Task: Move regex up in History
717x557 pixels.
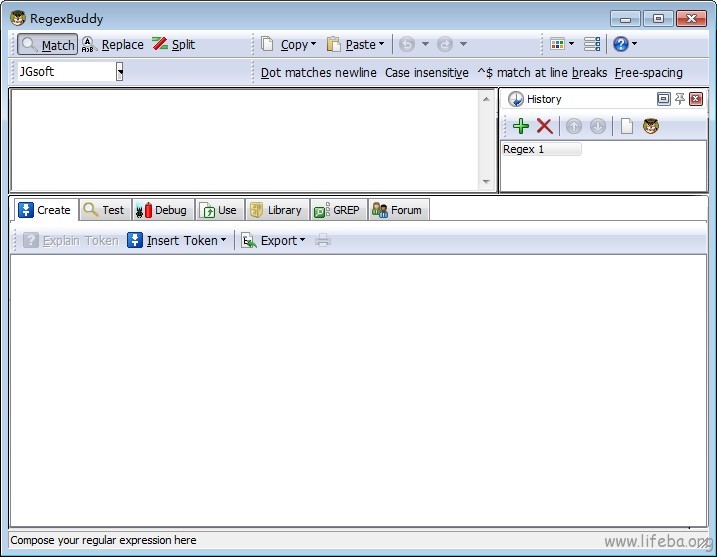Action: point(574,126)
